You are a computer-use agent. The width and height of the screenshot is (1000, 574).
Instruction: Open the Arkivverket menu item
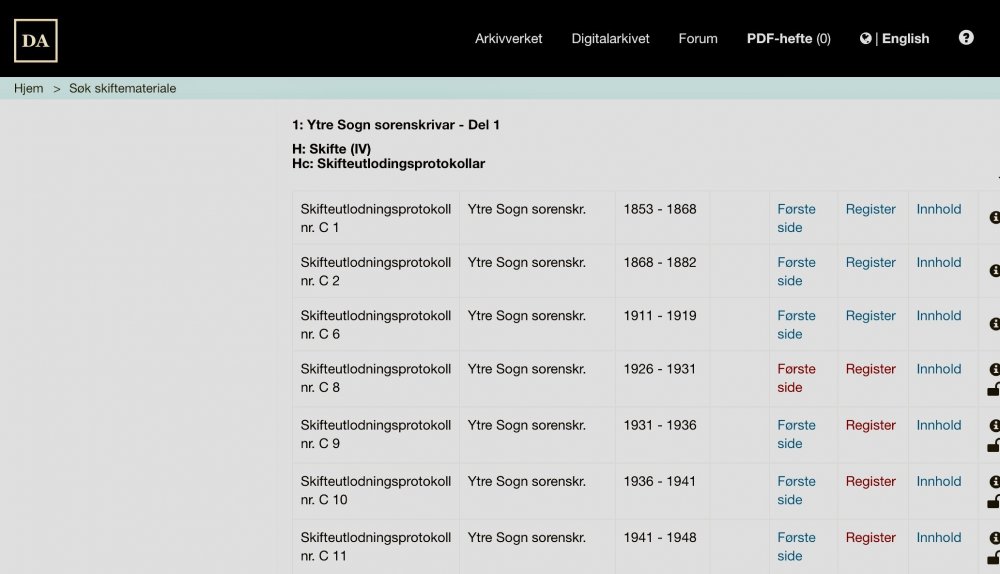coord(508,39)
